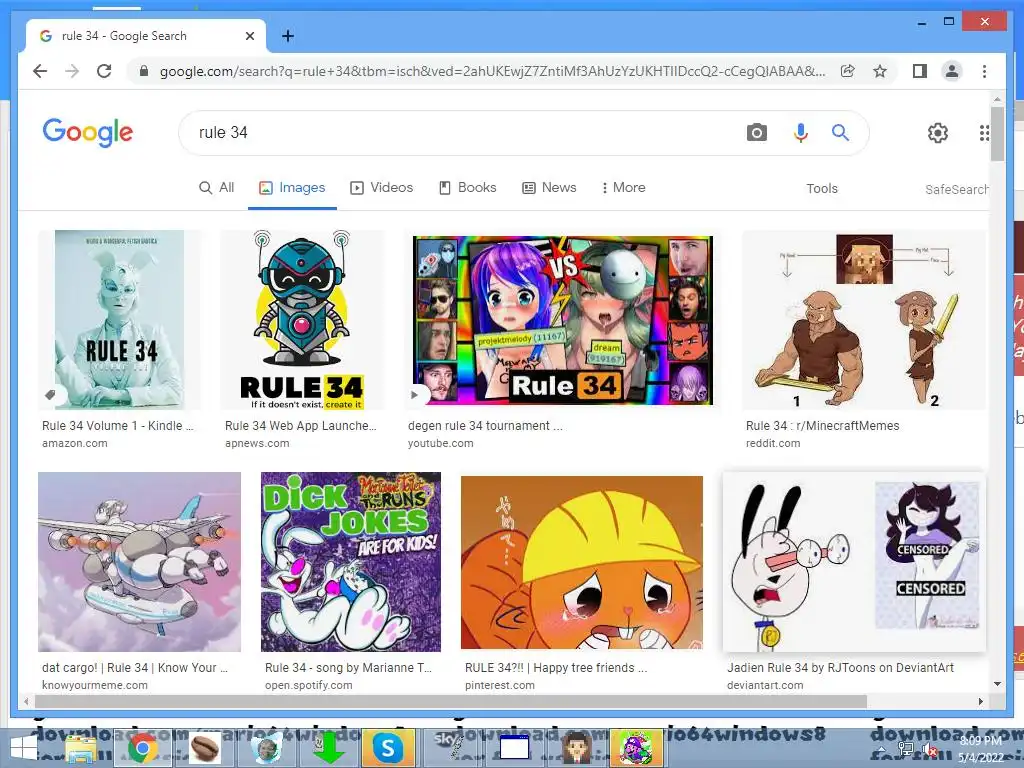Click the horizontal scroll right arrow
The image size is (1024, 768).
click(x=980, y=701)
